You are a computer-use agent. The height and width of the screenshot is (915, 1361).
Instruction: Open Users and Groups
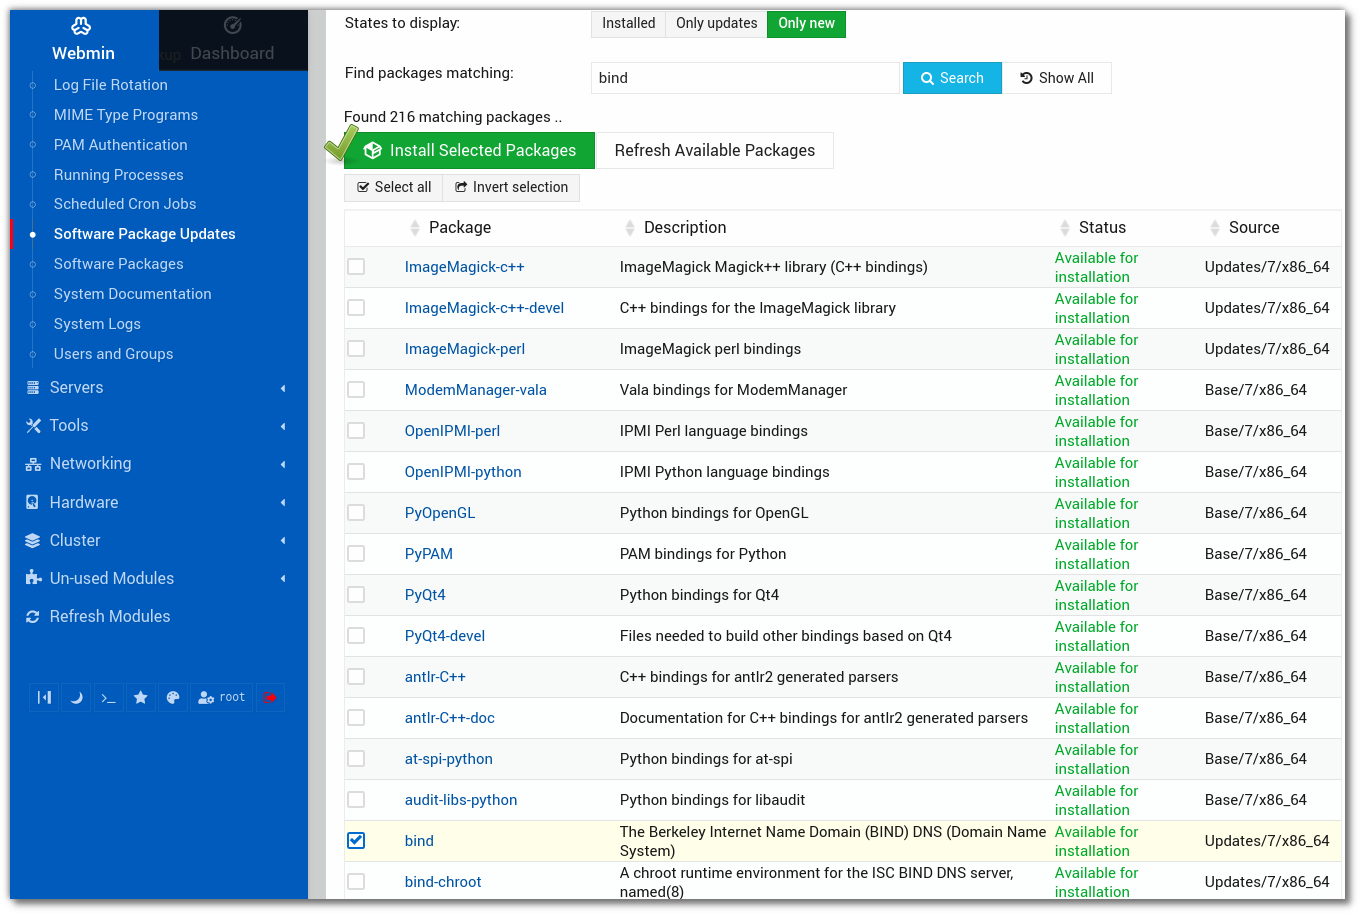[113, 354]
